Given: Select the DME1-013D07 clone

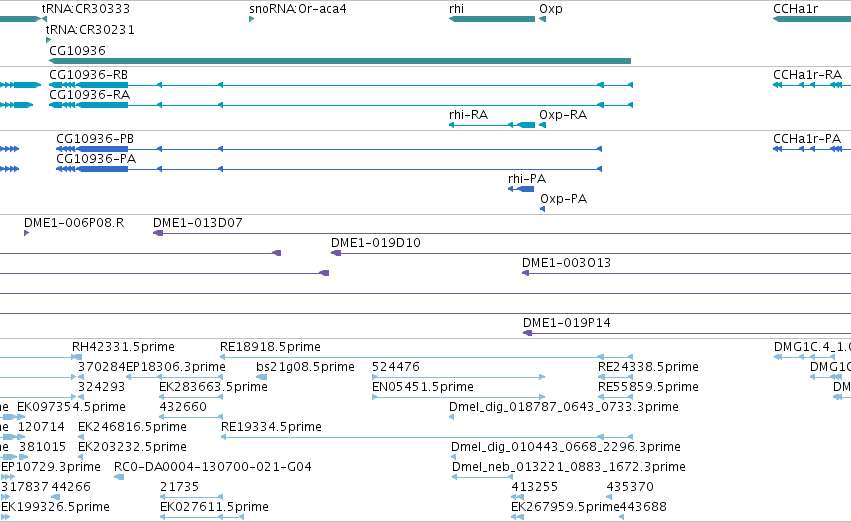Looking at the screenshot, I should [502, 233].
